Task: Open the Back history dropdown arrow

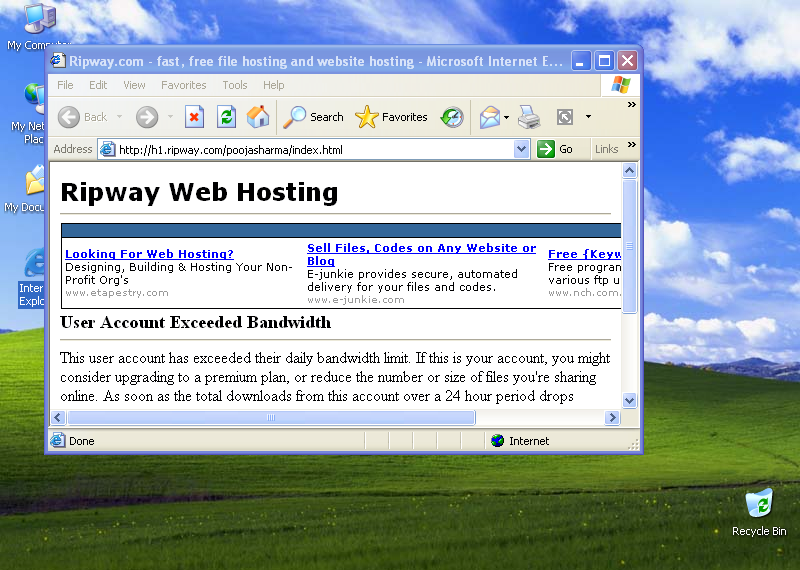Action: [119, 117]
